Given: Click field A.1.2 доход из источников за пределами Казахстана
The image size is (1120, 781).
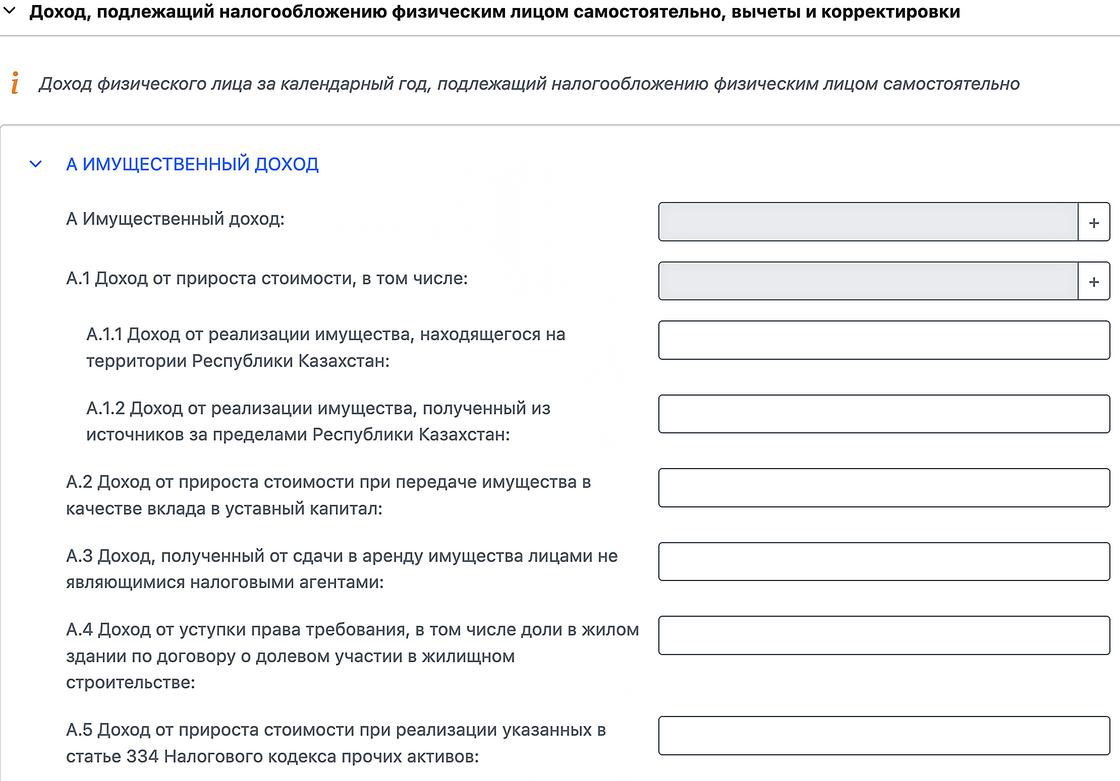Looking at the screenshot, I should click(x=884, y=413).
